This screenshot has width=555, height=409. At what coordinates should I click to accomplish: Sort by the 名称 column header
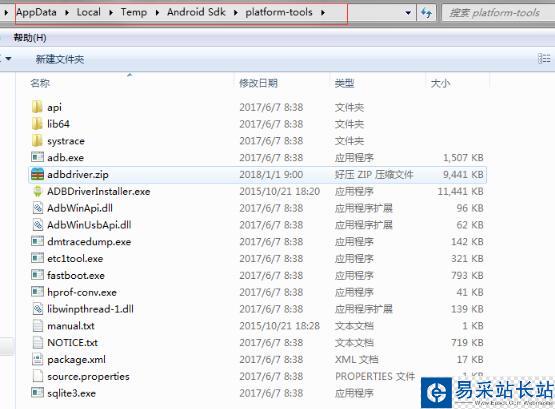40,83
